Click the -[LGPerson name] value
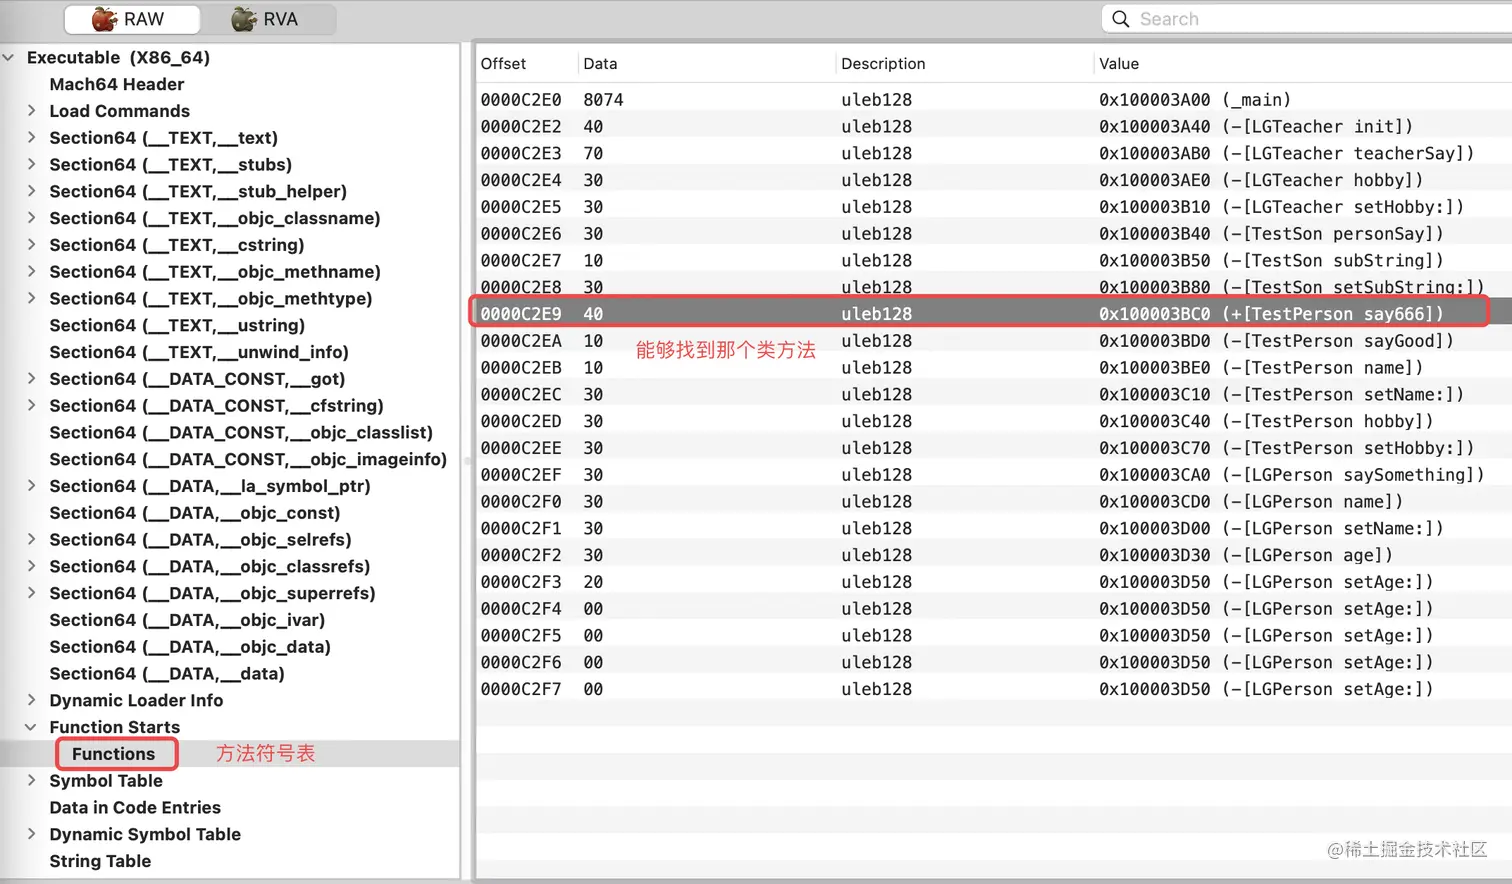Screen dimensions: 1512x884 (1251, 502)
